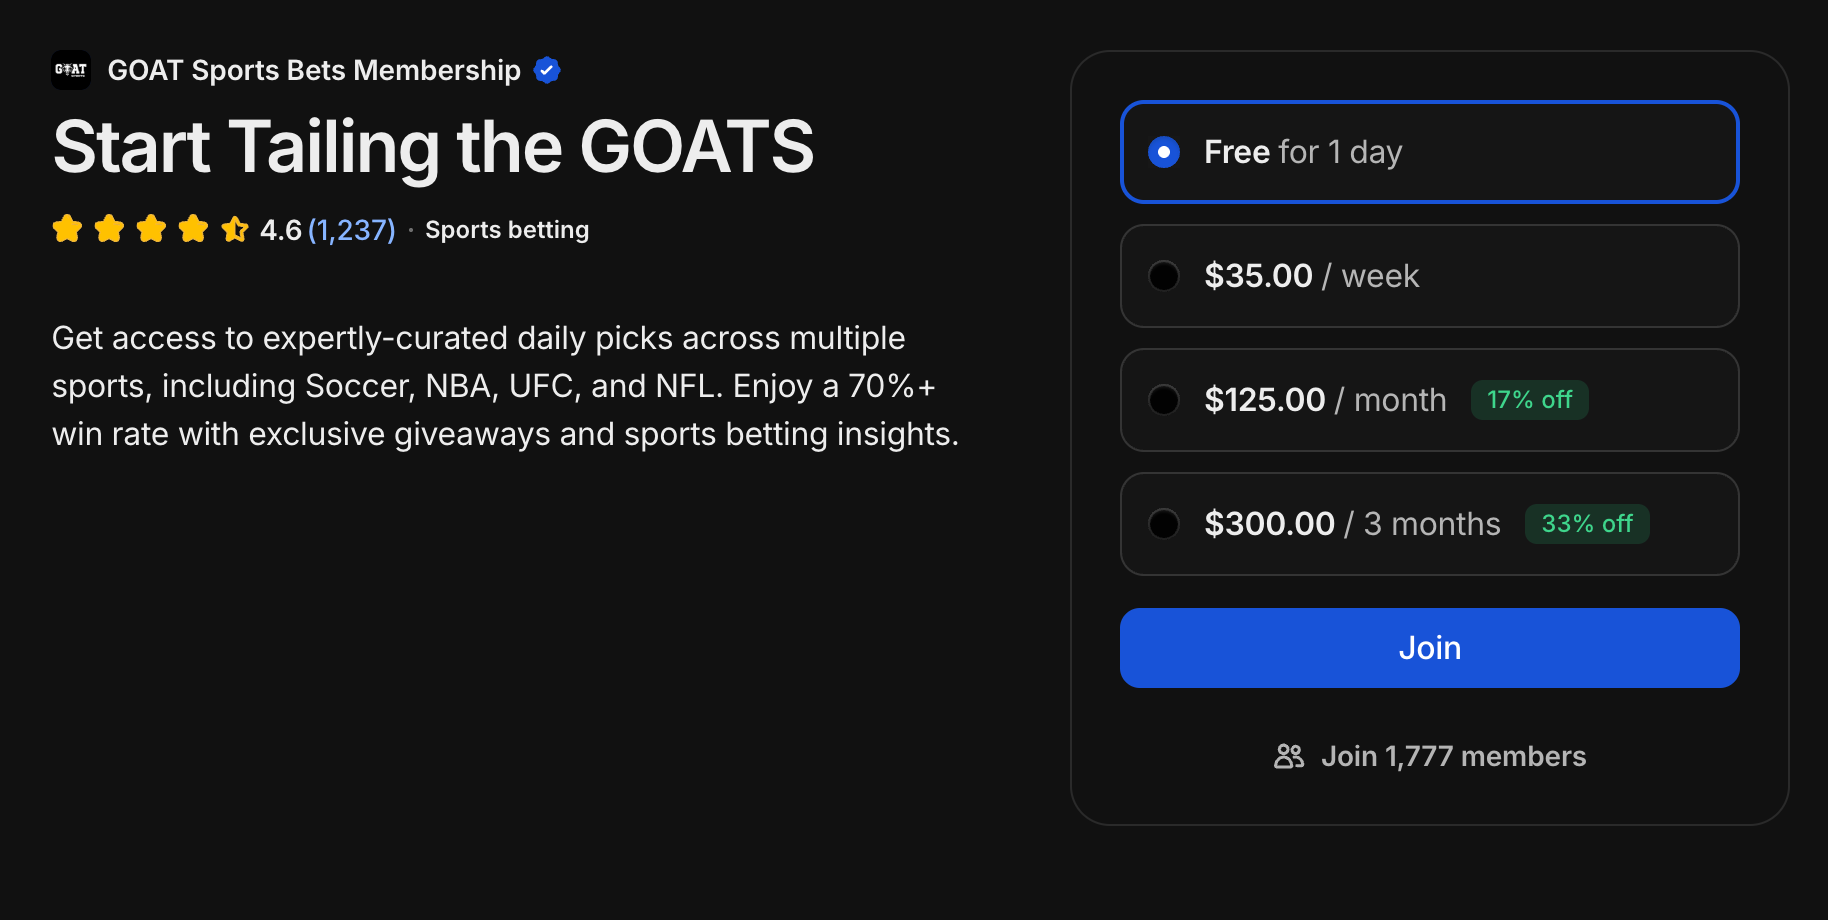Select the $35.00 per week radio

pyautogui.click(x=1164, y=276)
